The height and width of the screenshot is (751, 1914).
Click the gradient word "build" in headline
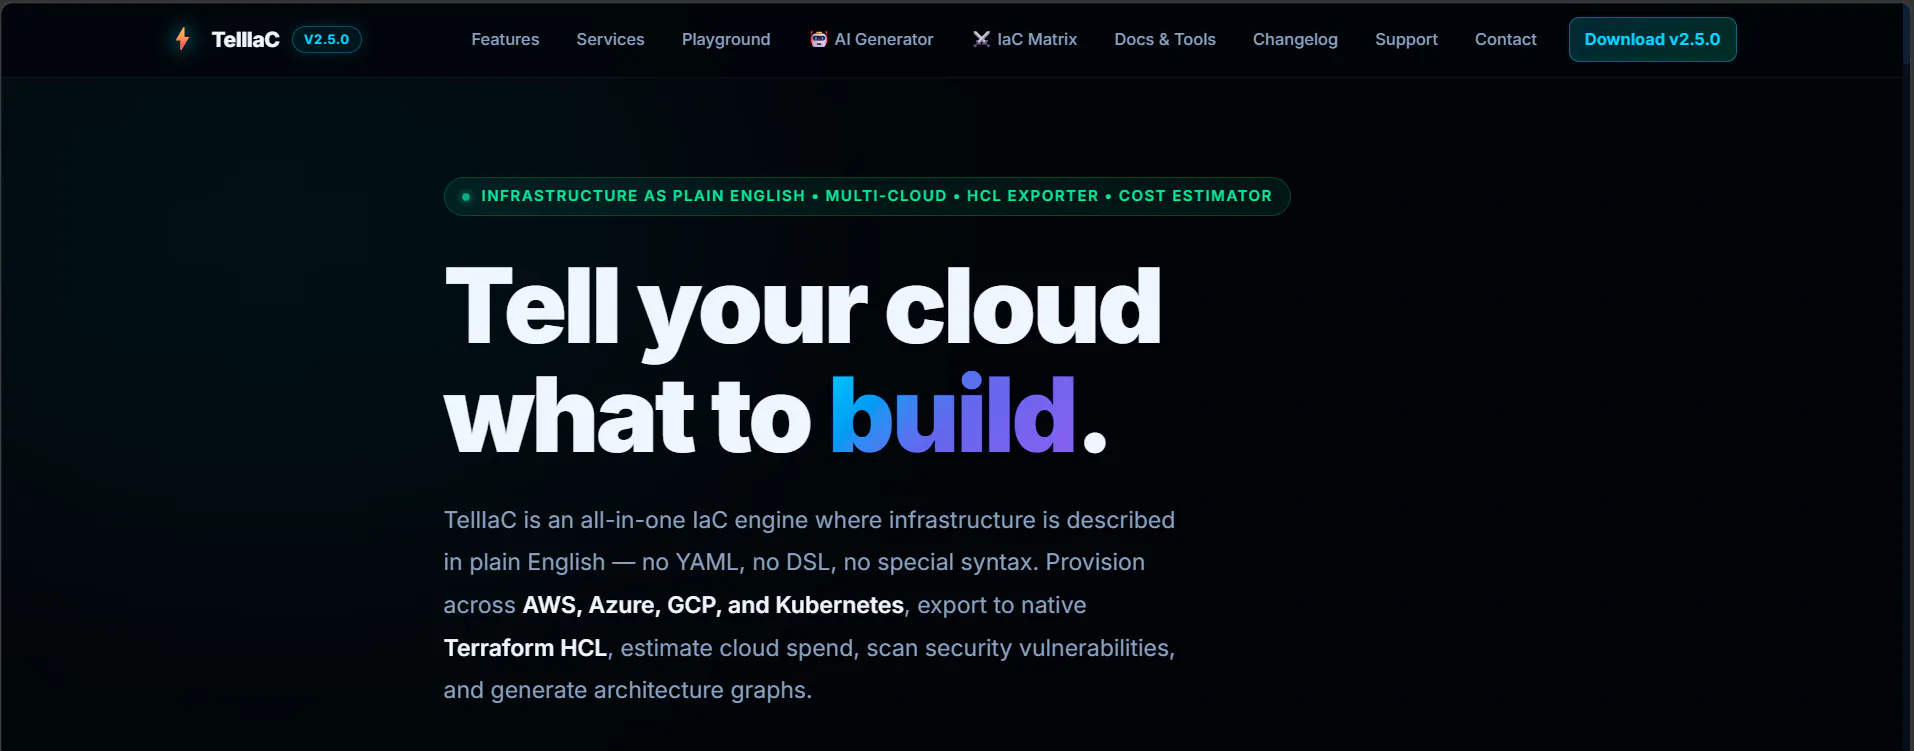click(953, 414)
